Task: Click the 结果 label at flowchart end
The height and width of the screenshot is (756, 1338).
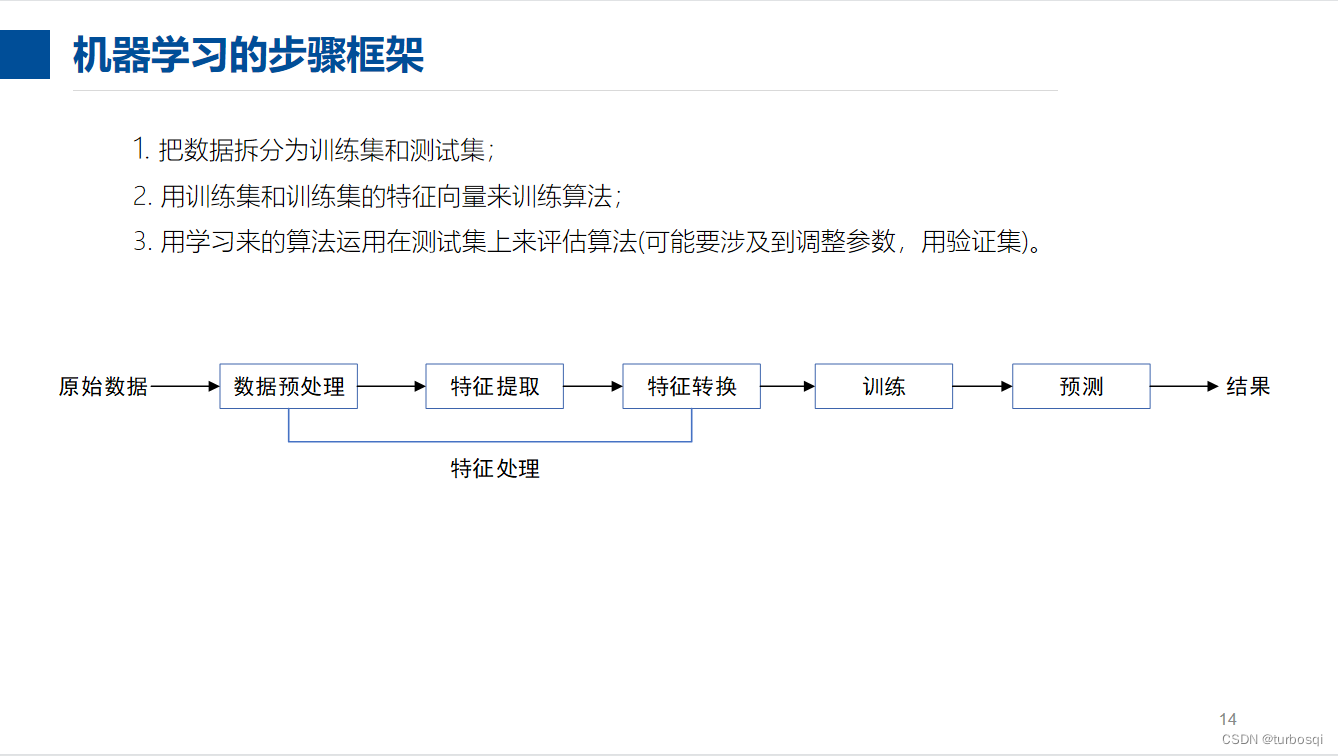Action: (x=1248, y=386)
